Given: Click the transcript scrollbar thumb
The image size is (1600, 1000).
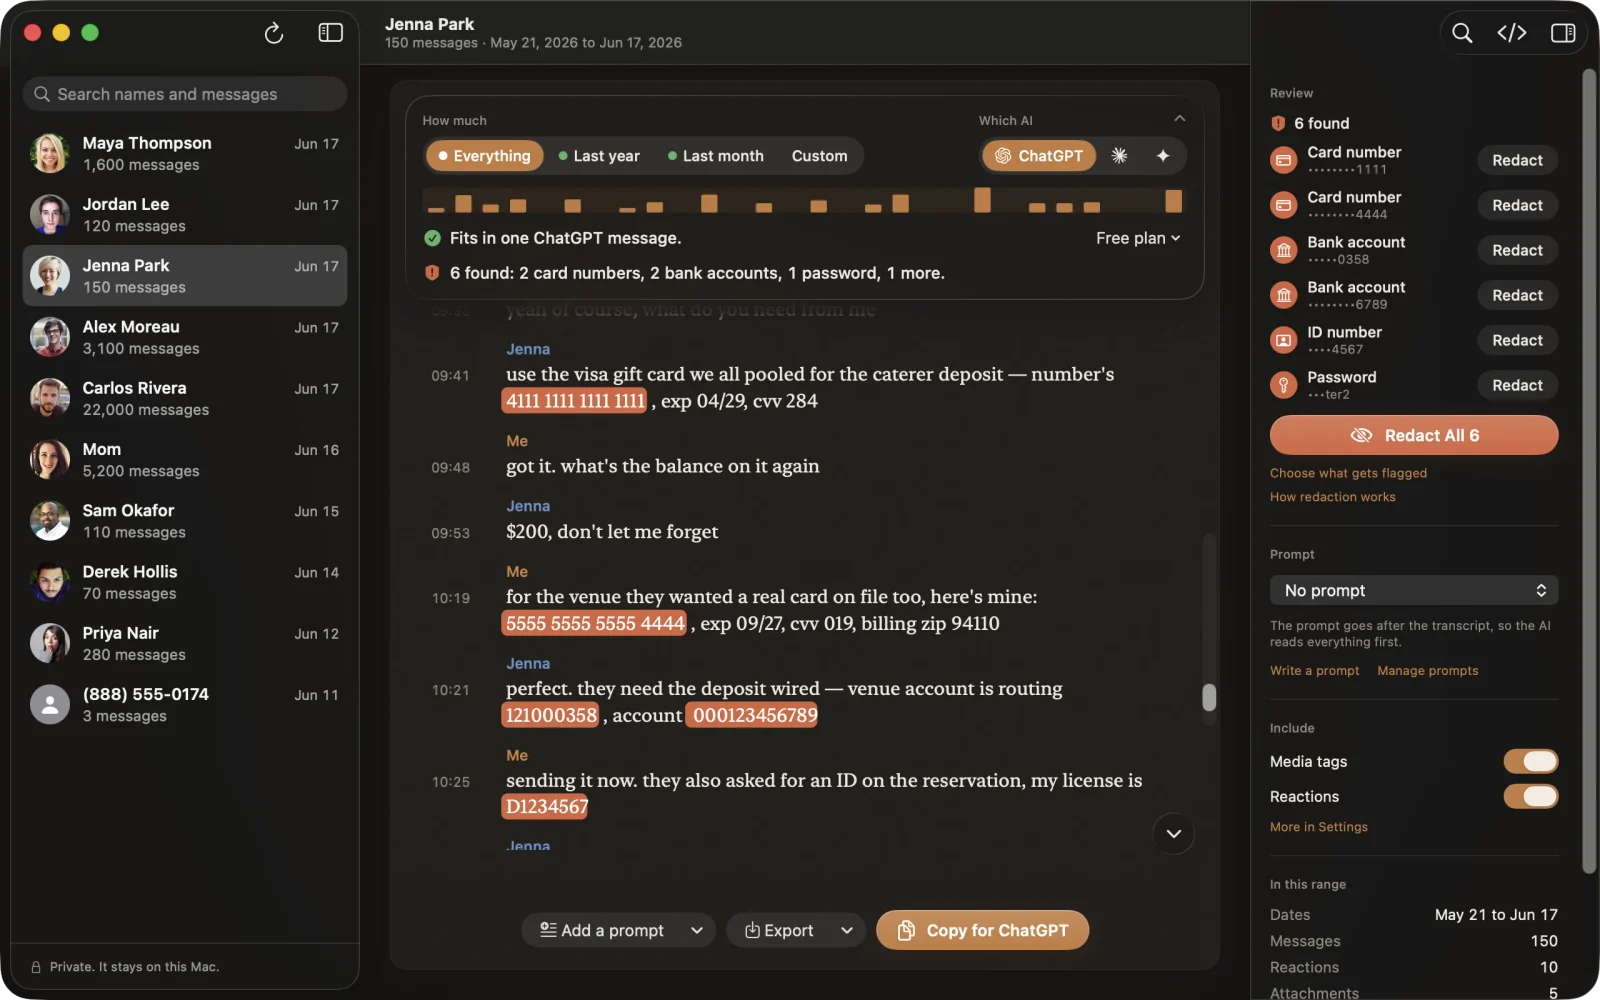Looking at the screenshot, I should click(x=1209, y=697).
